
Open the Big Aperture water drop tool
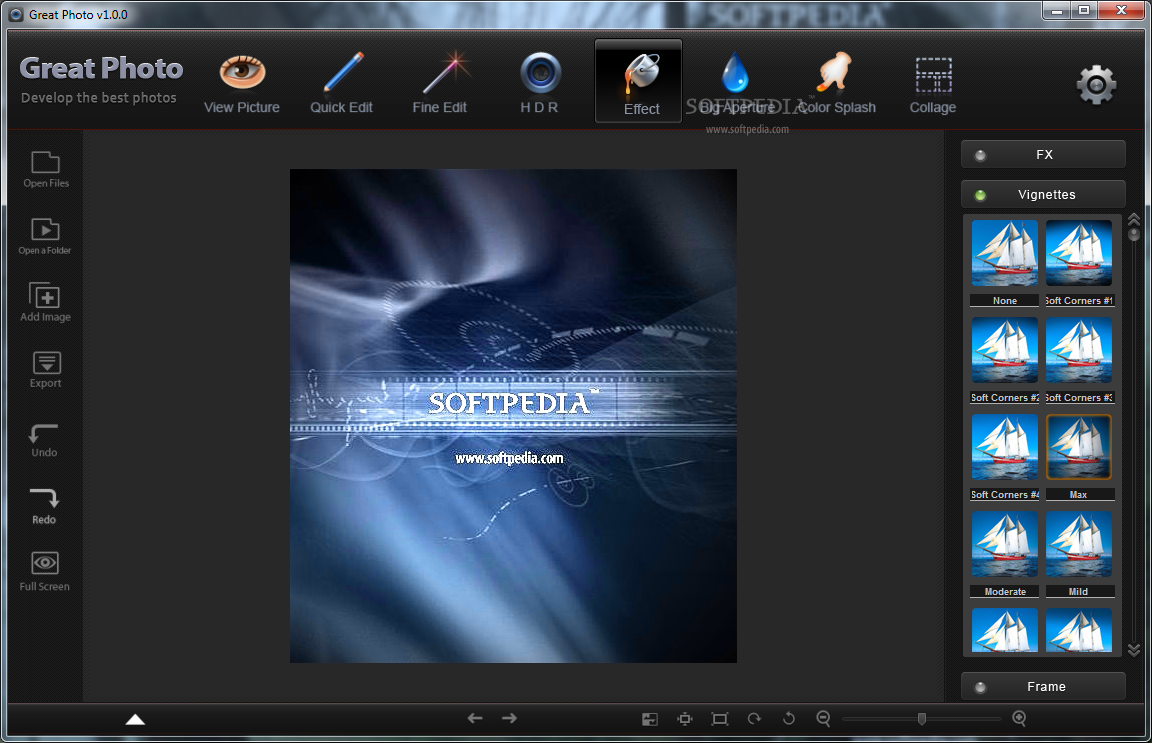(x=736, y=83)
